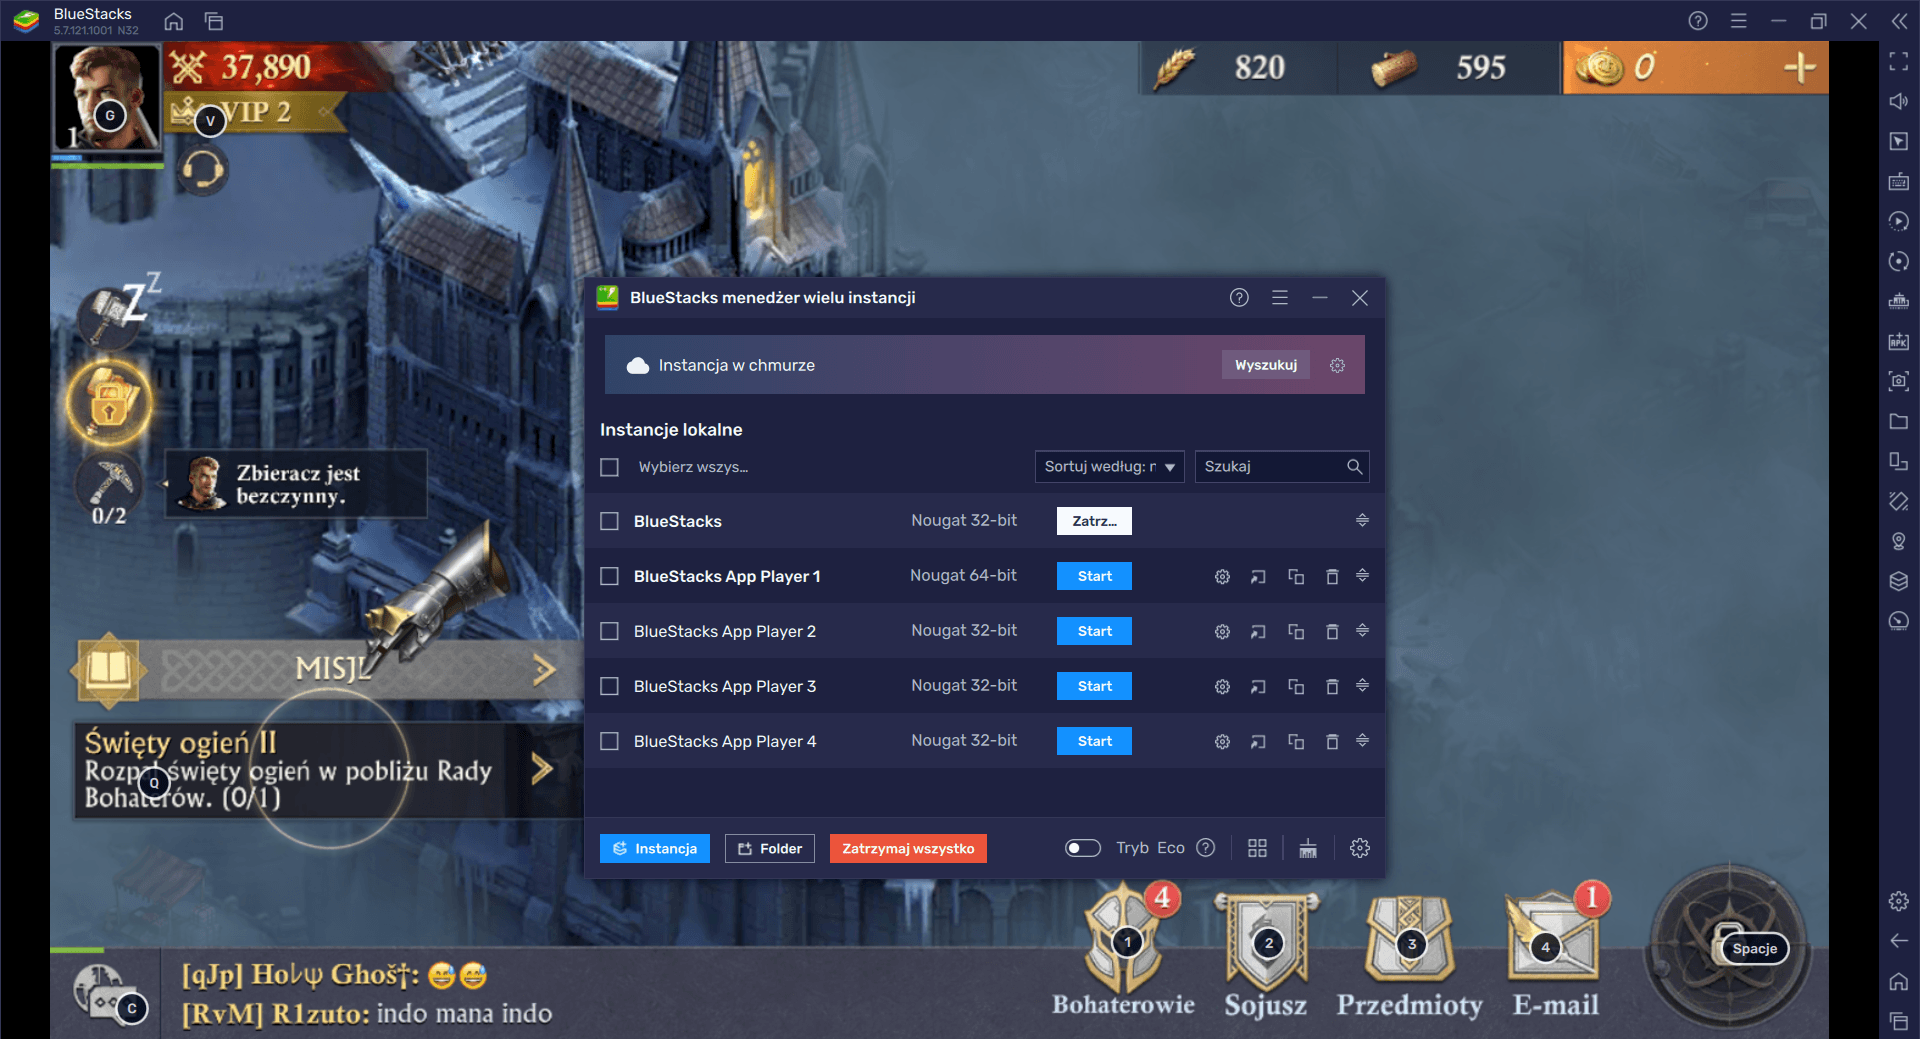Open Sortuj według dropdown
Image resolution: width=1920 pixels, height=1039 pixels.
coord(1109,467)
